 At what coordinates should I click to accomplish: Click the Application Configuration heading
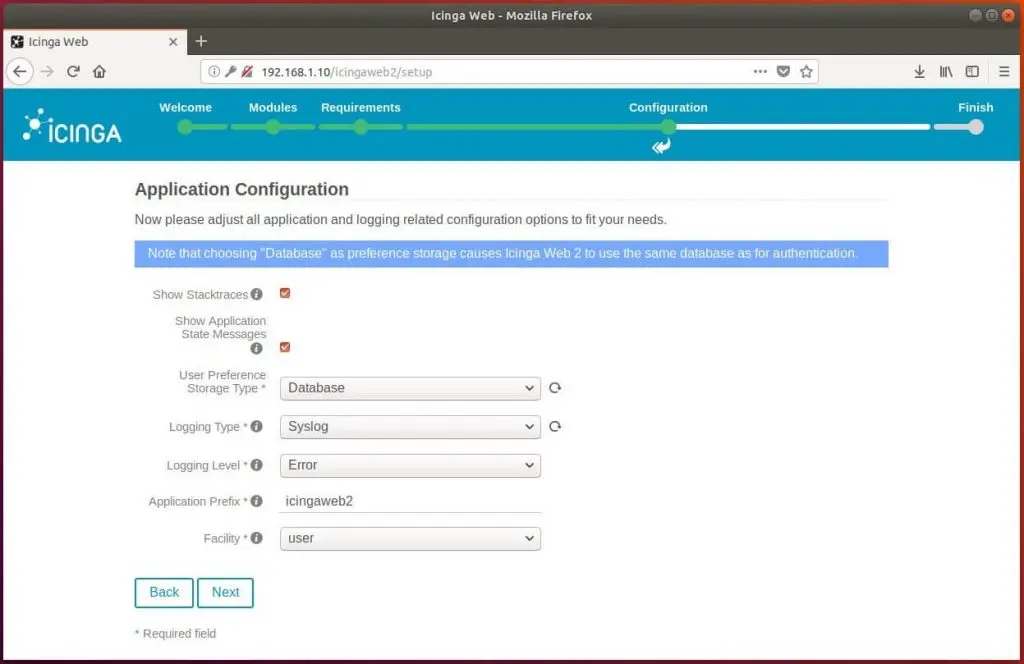point(242,189)
